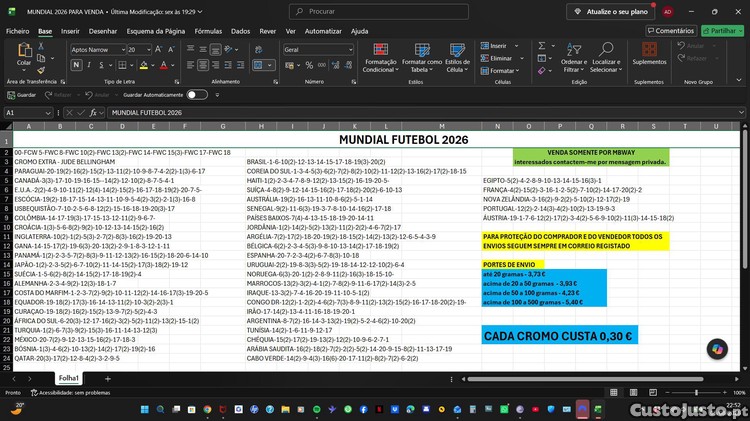The image size is (750, 421).
Task: Switch to Page Break Preview icon
Action: (x=653, y=393)
